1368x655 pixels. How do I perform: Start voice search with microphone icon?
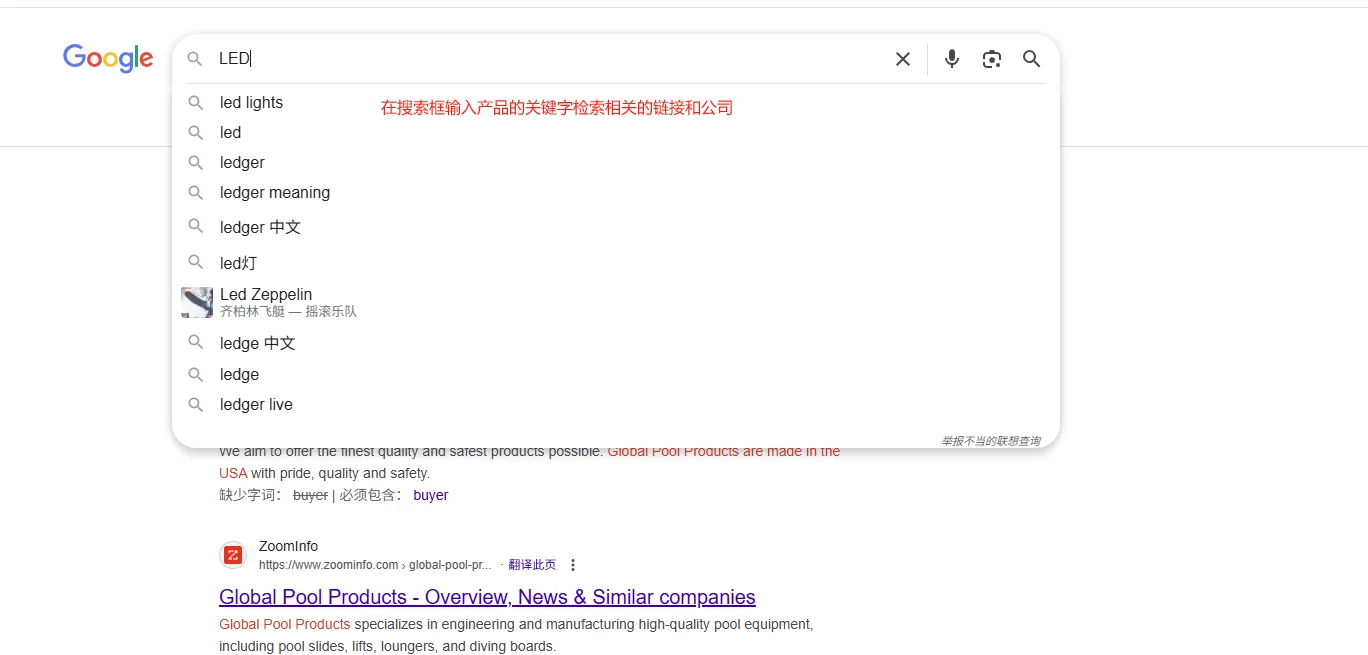pos(952,59)
